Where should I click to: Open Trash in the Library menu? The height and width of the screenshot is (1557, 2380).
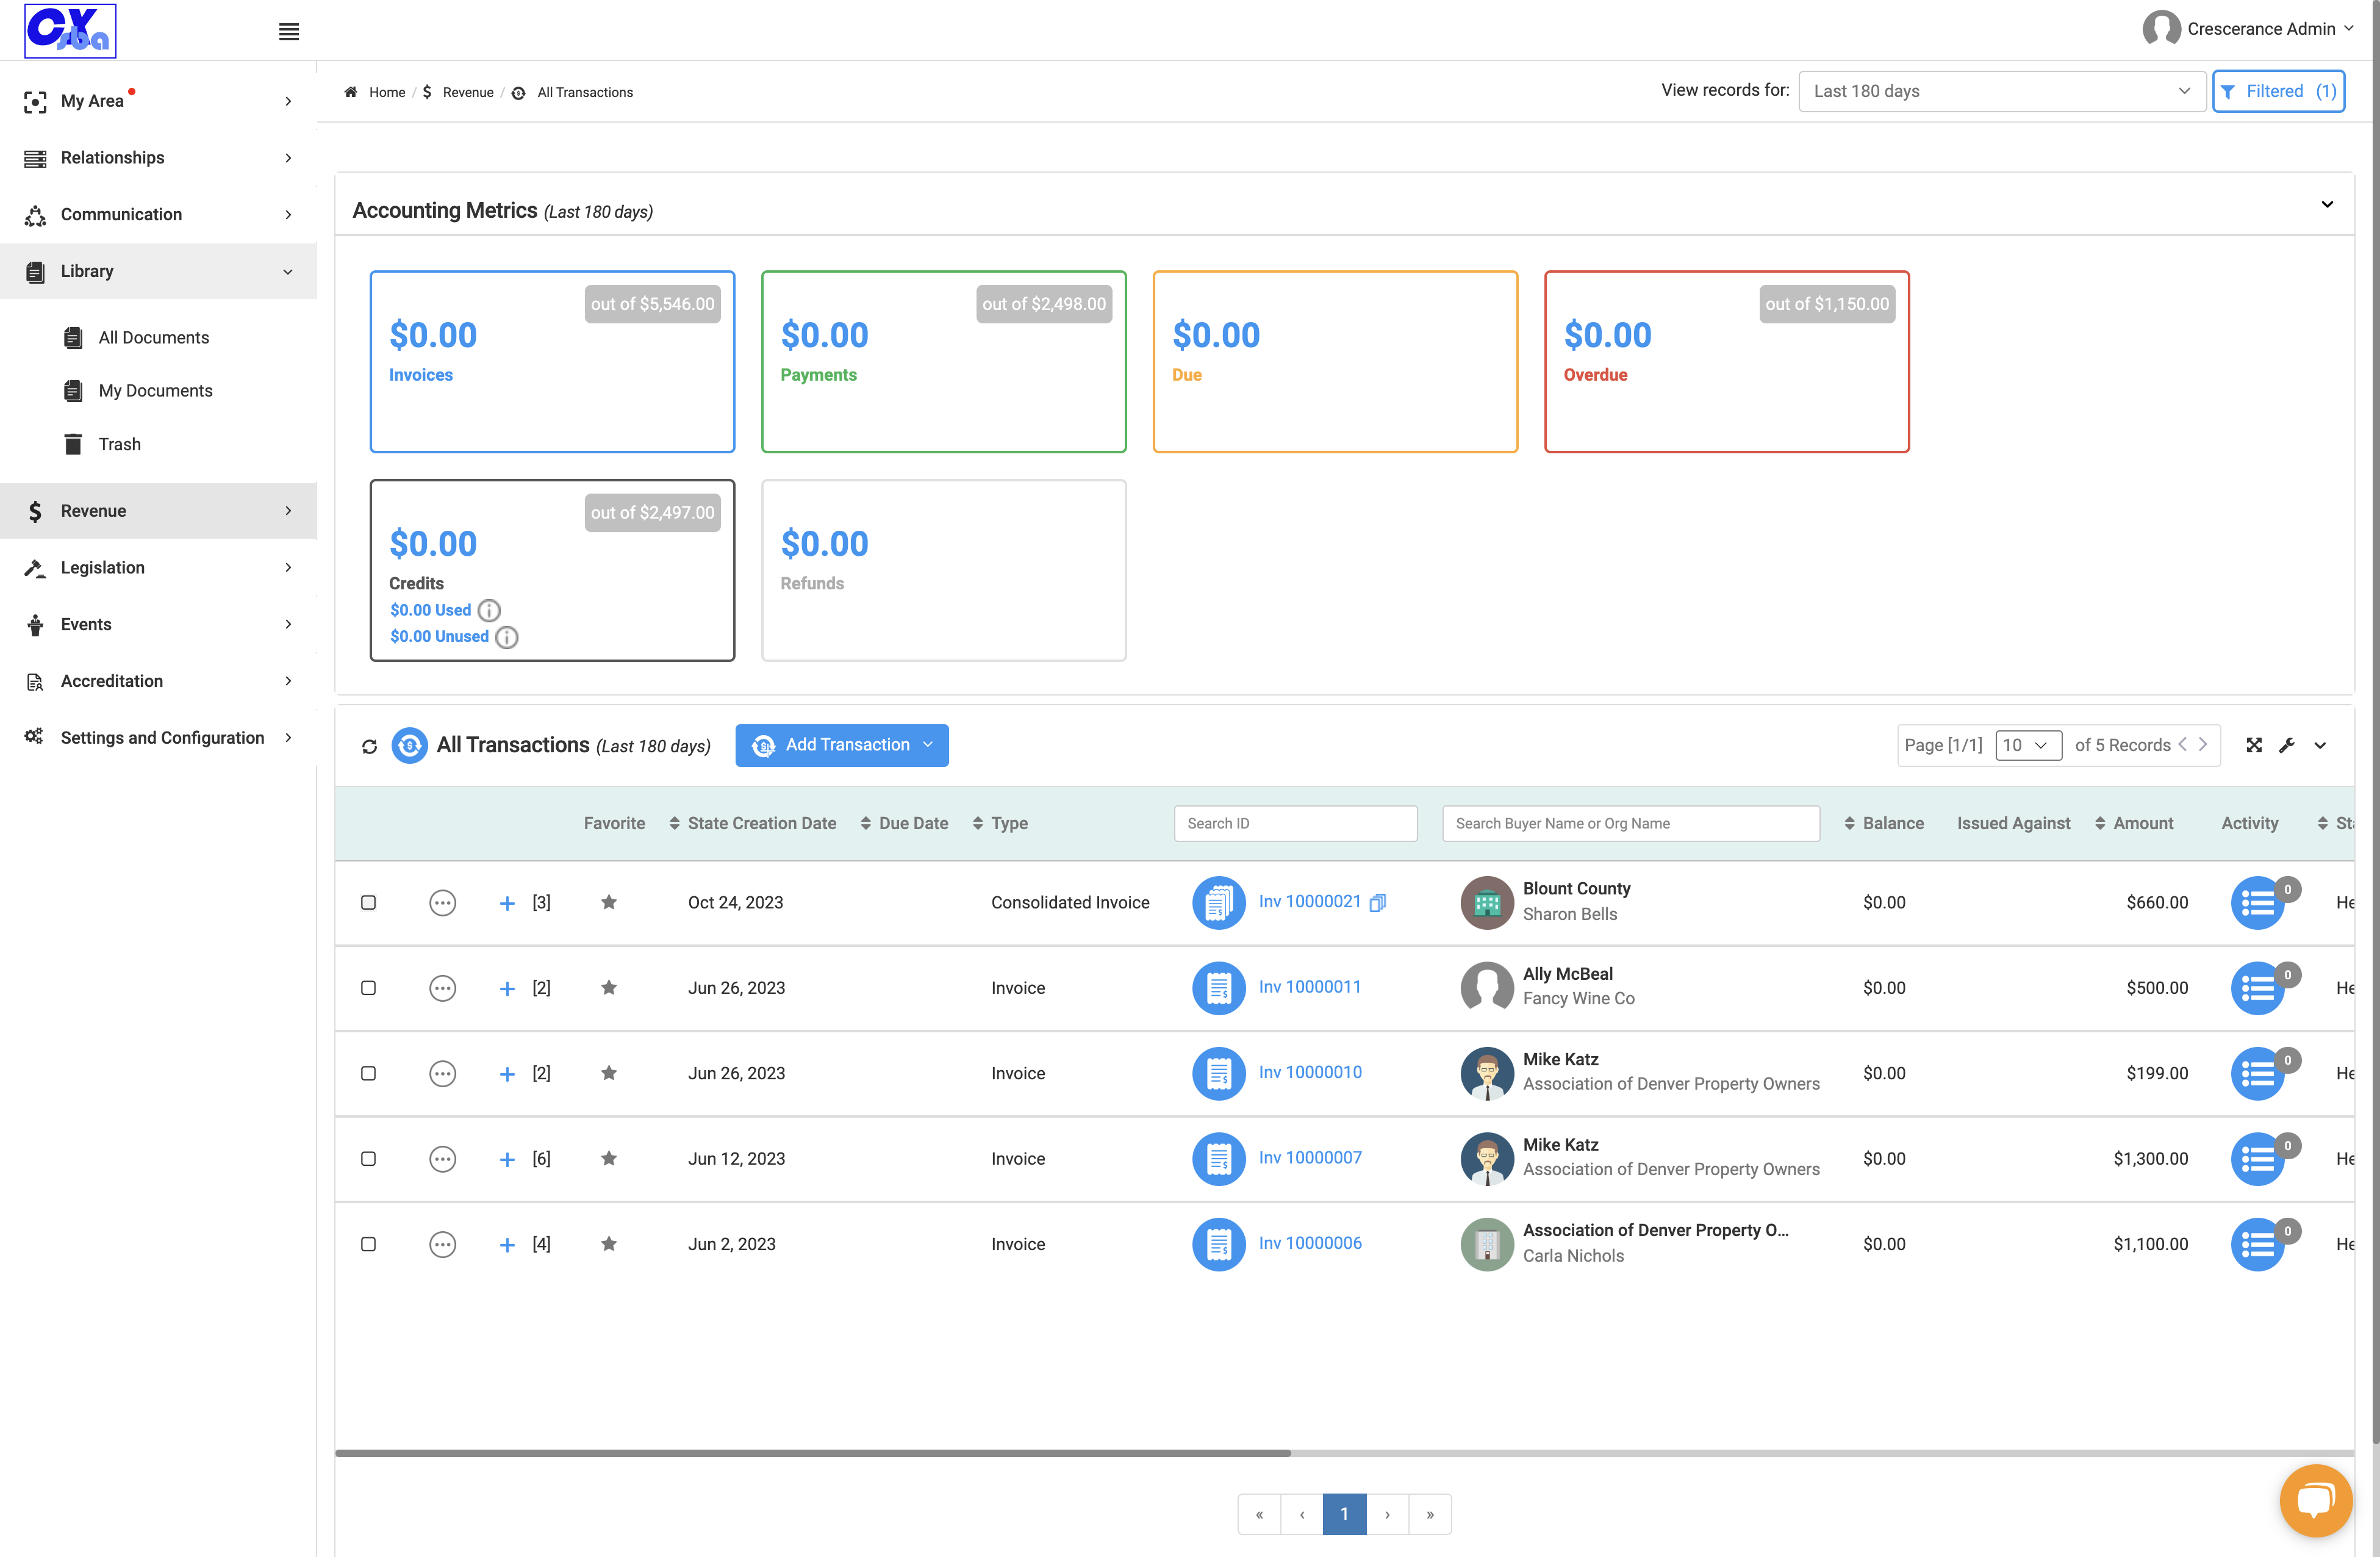point(120,444)
